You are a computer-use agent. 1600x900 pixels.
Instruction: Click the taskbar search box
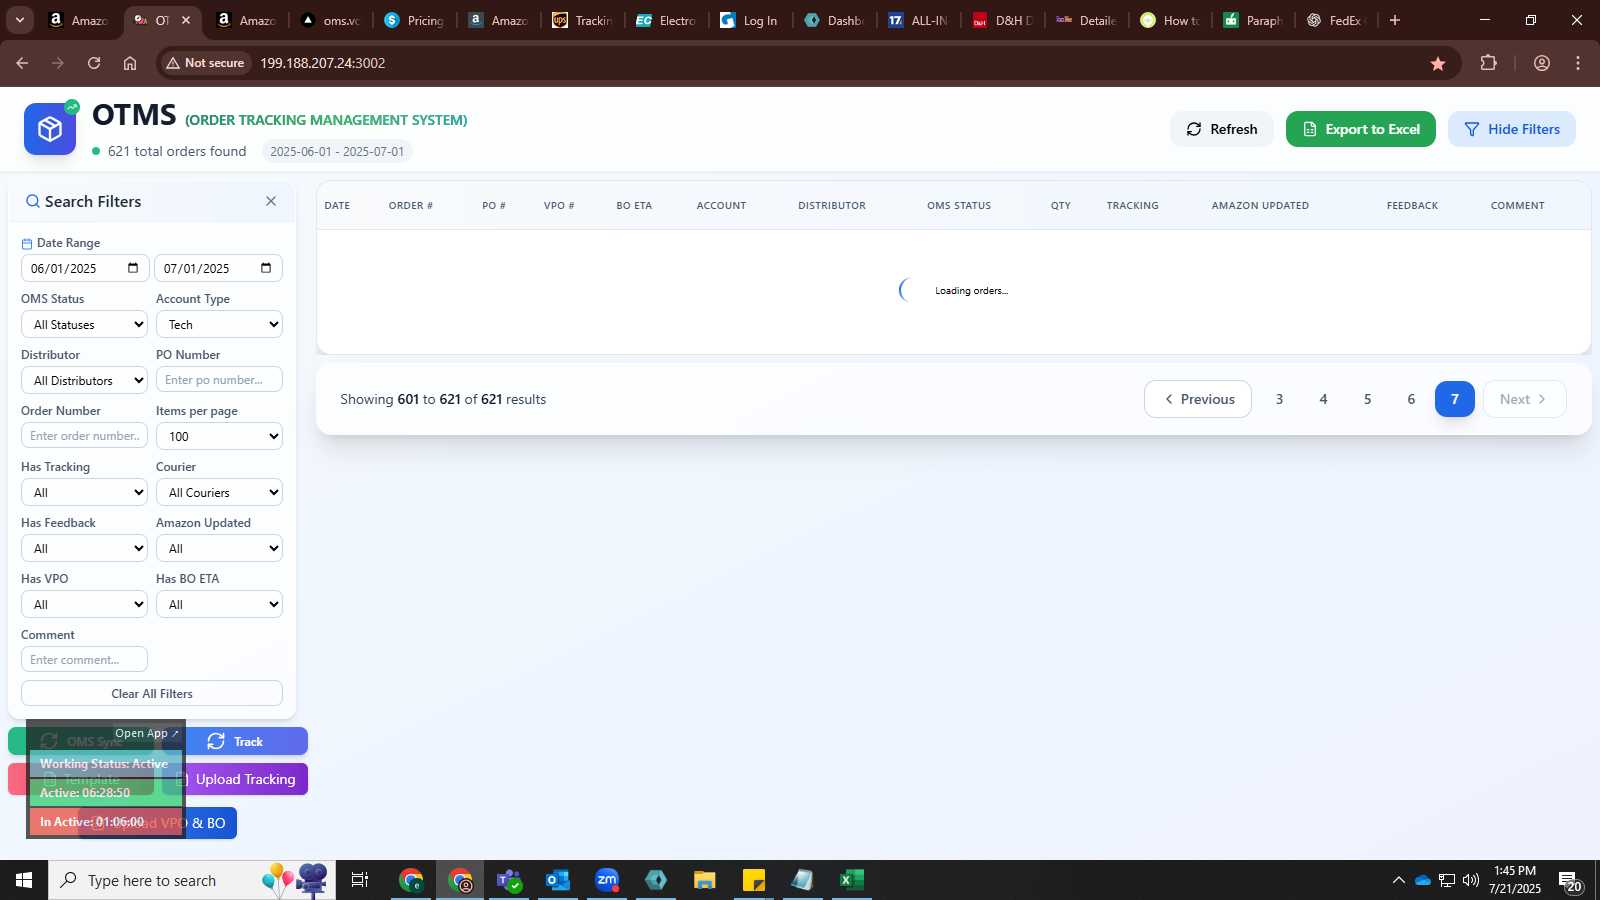coord(192,880)
